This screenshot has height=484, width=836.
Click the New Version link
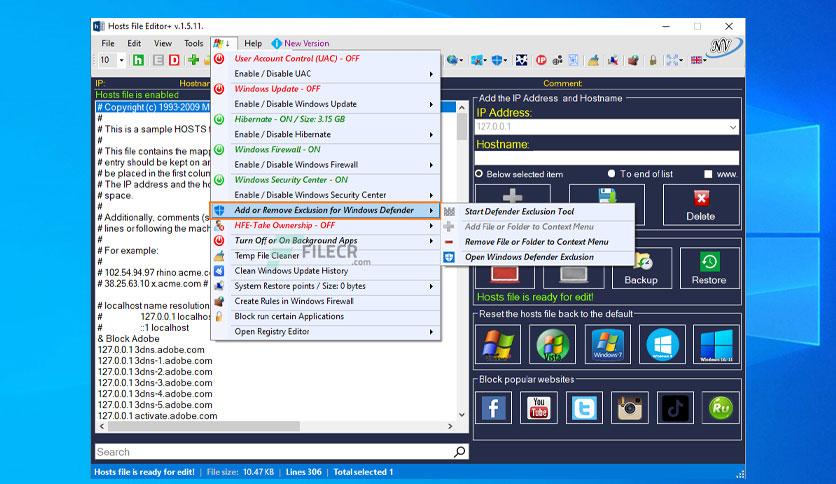[x=305, y=44]
